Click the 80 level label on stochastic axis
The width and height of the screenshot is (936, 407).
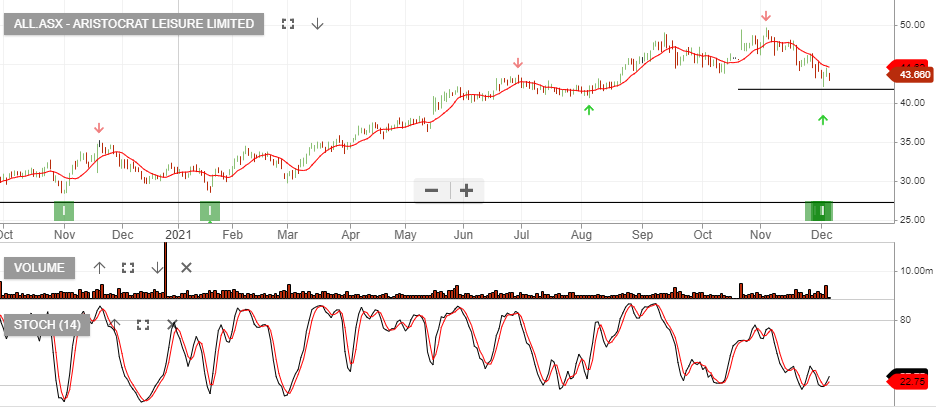pyautogui.click(x=906, y=320)
